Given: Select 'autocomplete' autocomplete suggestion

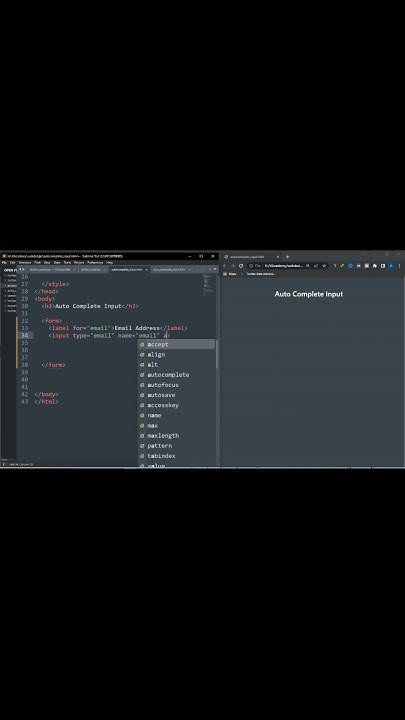Looking at the screenshot, I should [x=177, y=375].
